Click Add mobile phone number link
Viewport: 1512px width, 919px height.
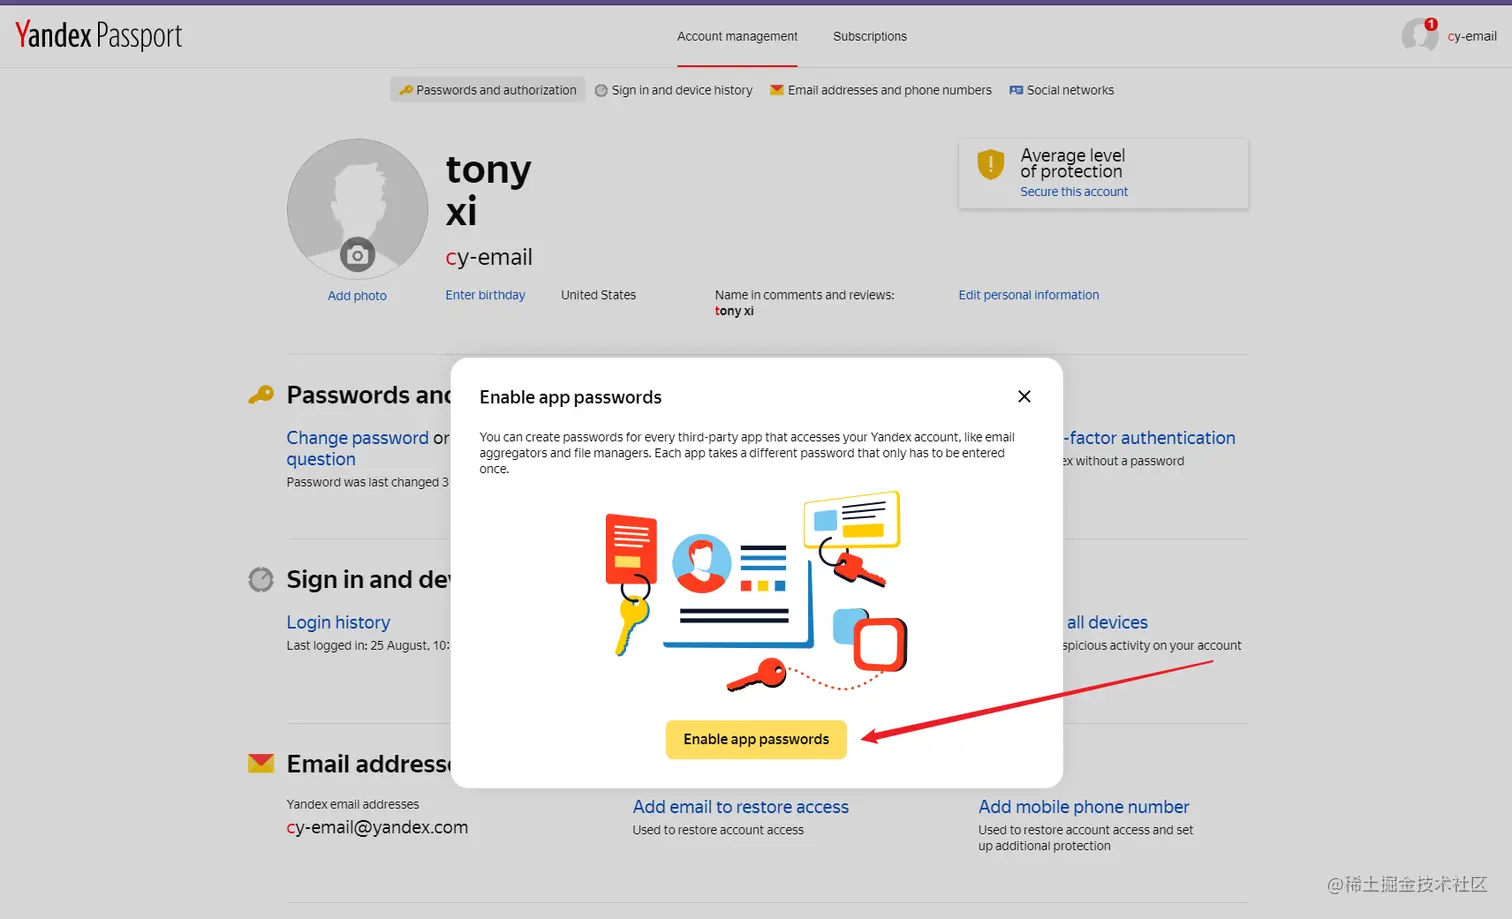pyautogui.click(x=1083, y=807)
